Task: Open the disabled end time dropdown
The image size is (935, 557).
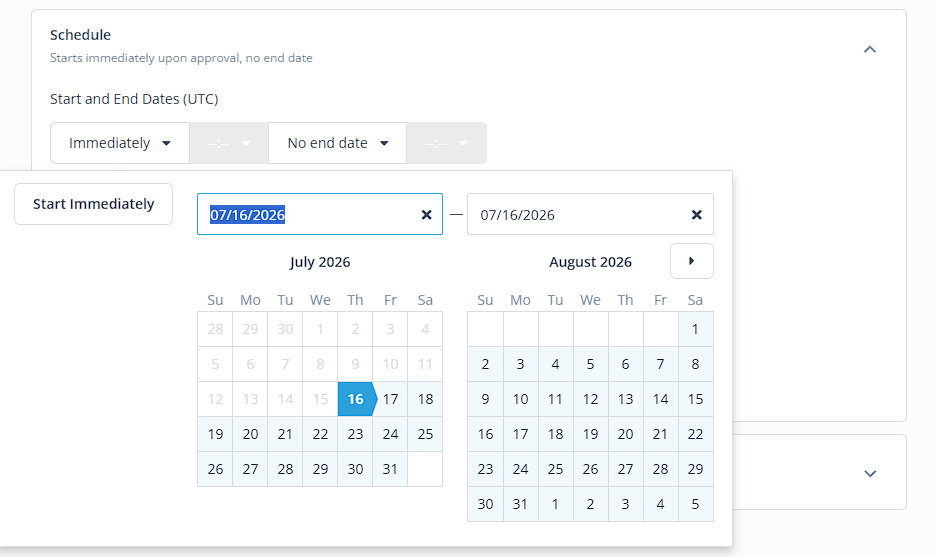Action: (x=447, y=143)
